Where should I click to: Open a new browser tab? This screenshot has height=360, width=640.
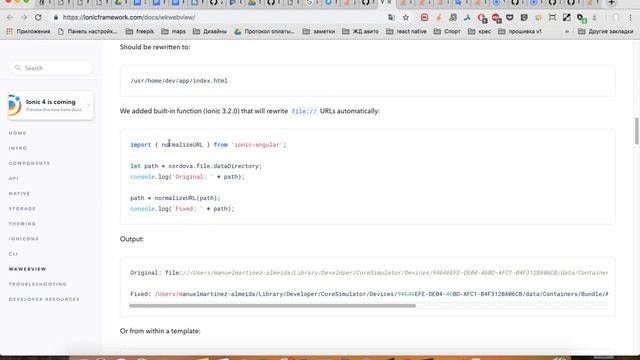pyautogui.click(x=611, y=3)
